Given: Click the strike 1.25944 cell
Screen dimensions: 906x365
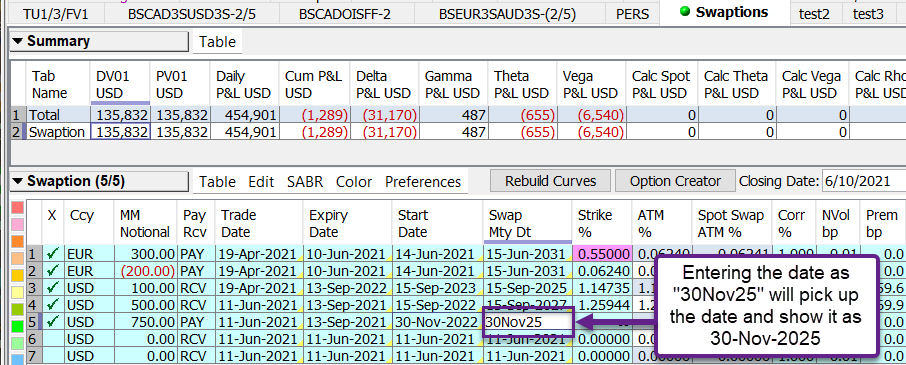Looking at the screenshot, I should point(601,304).
